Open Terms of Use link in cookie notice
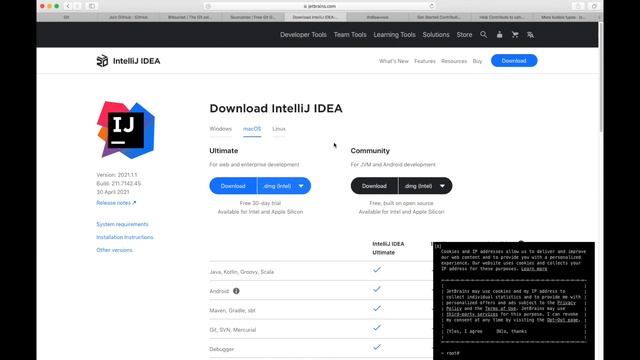This screenshot has width=640, height=360. point(500,309)
